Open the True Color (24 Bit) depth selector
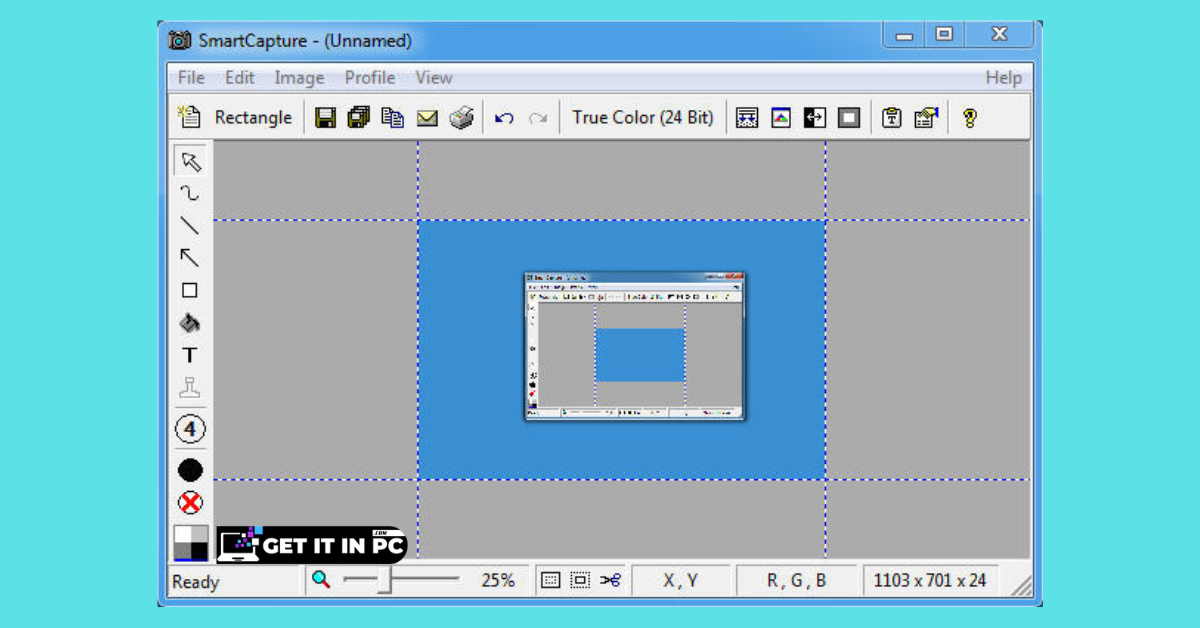The width and height of the screenshot is (1200, 628). (x=643, y=117)
